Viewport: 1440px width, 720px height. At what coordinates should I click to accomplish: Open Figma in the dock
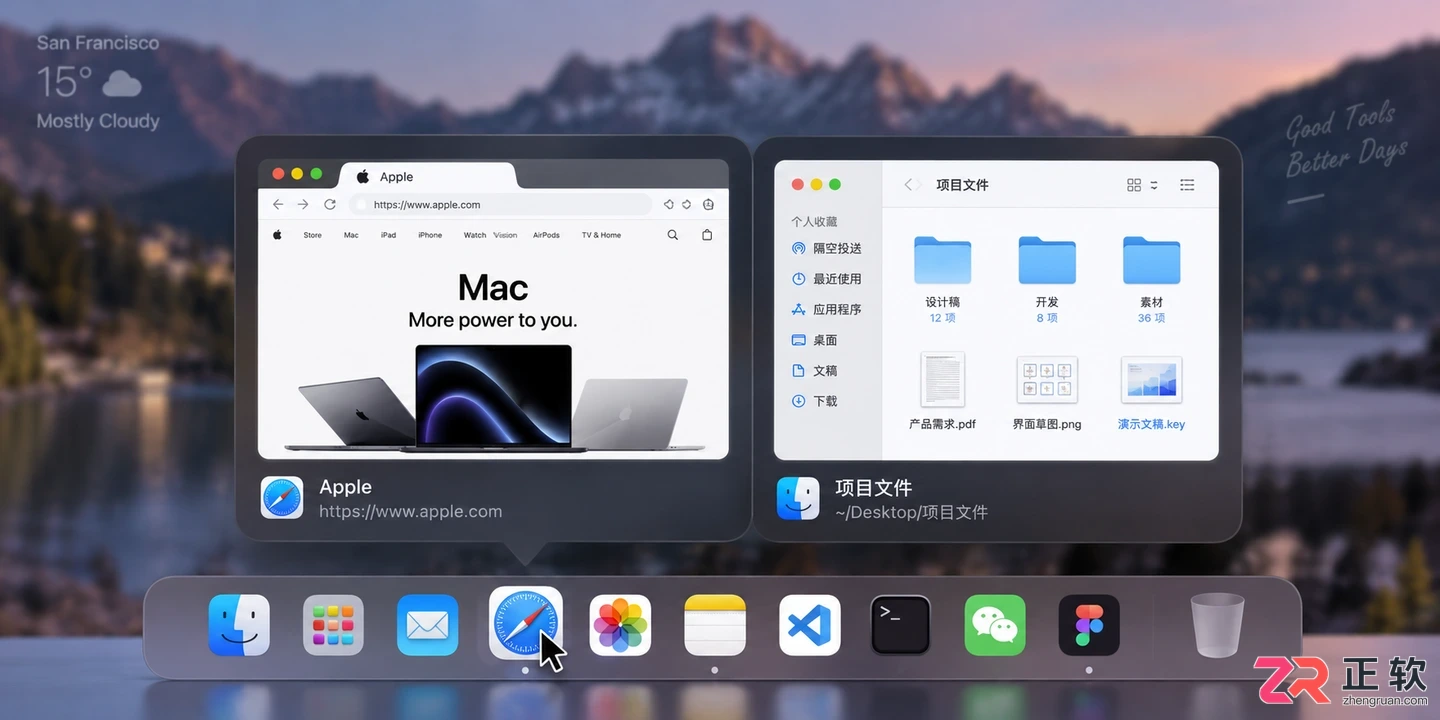click(x=1089, y=625)
